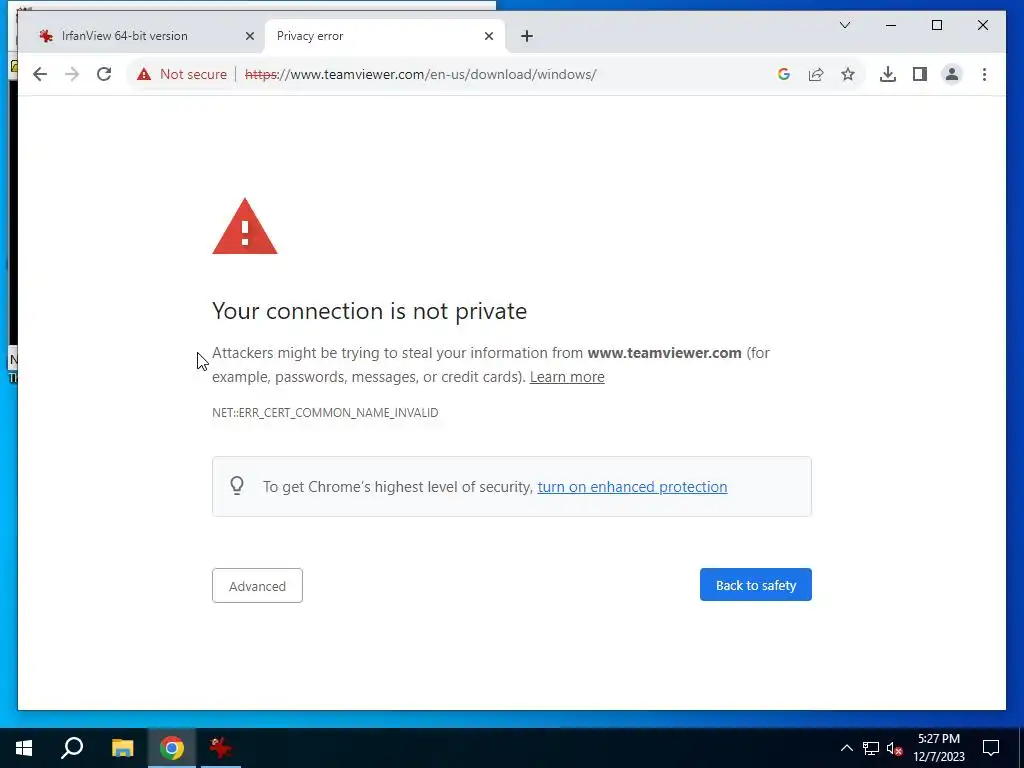Open the notification center icon
1024x768 pixels.
click(x=991, y=748)
